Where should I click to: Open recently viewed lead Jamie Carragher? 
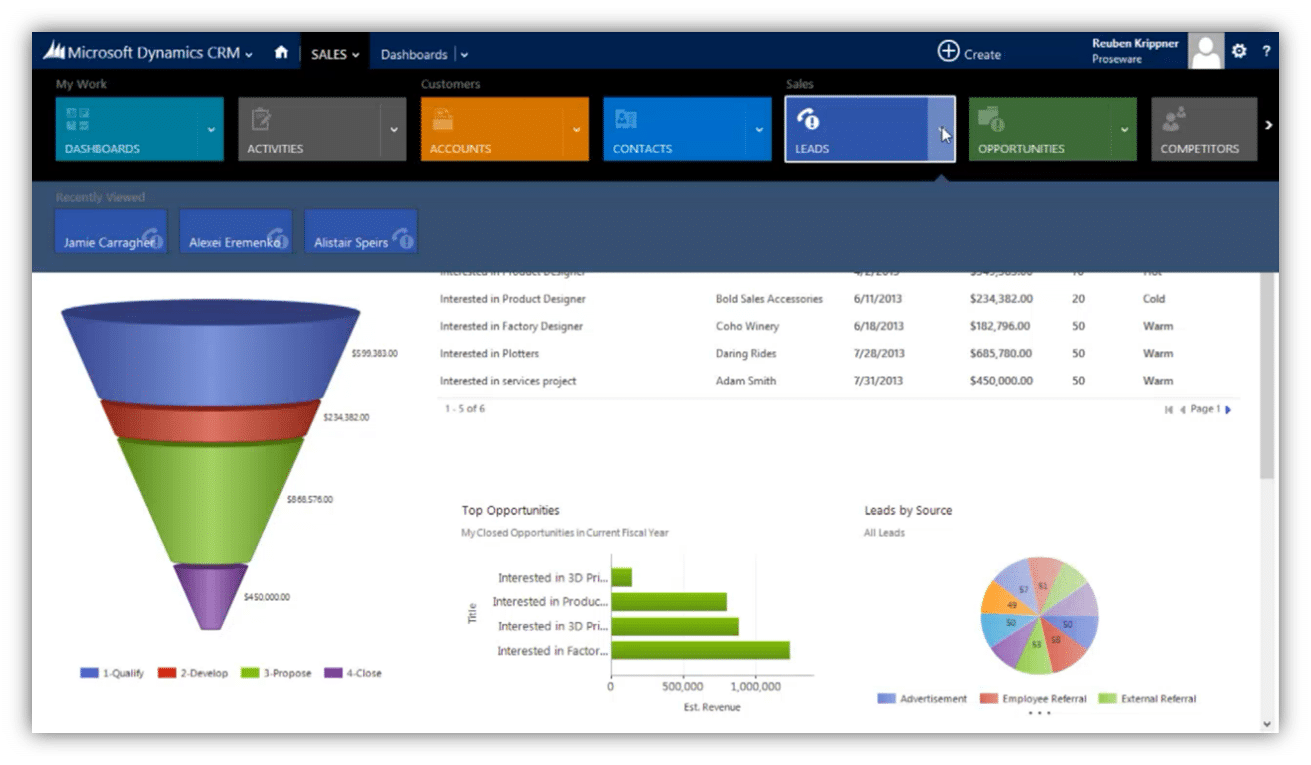[111, 232]
